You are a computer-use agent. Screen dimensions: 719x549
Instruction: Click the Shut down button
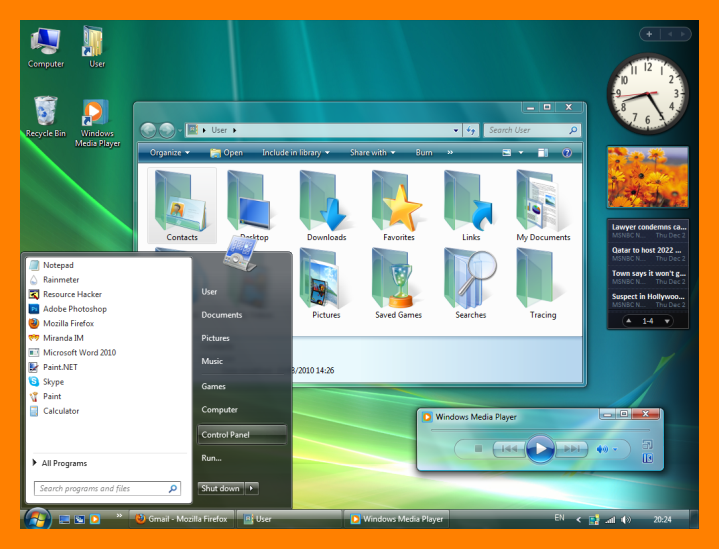pyautogui.click(x=220, y=488)
